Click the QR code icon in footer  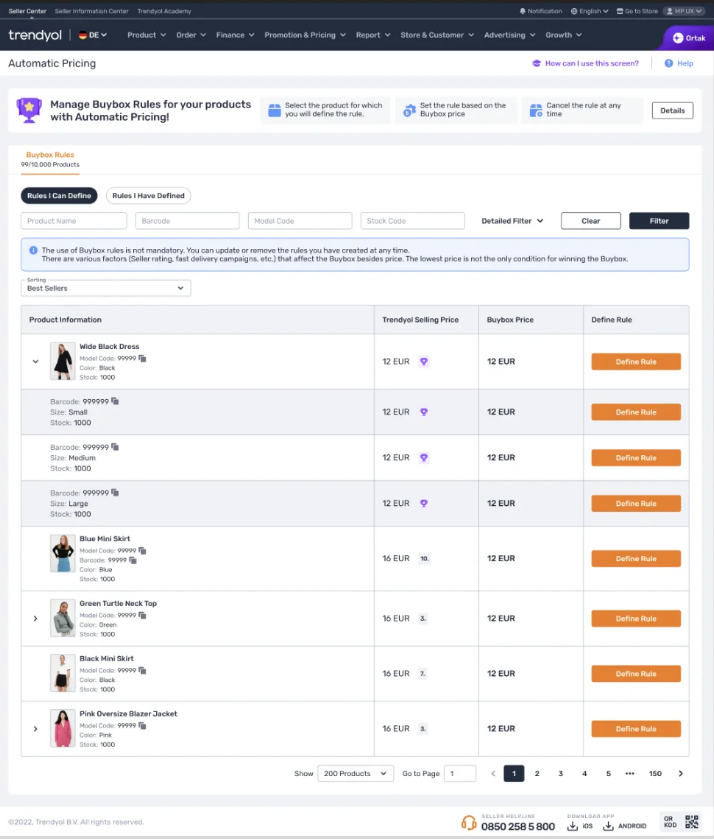(692, 822)
